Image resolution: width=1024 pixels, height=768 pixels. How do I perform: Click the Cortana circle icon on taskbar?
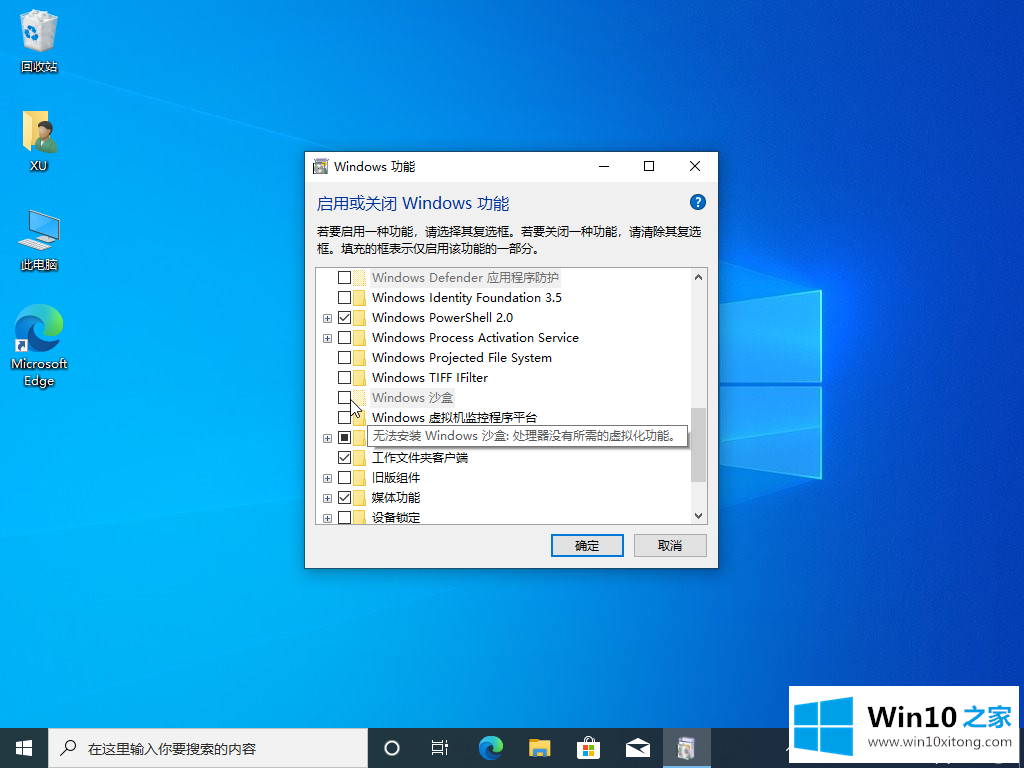(392, 748)
